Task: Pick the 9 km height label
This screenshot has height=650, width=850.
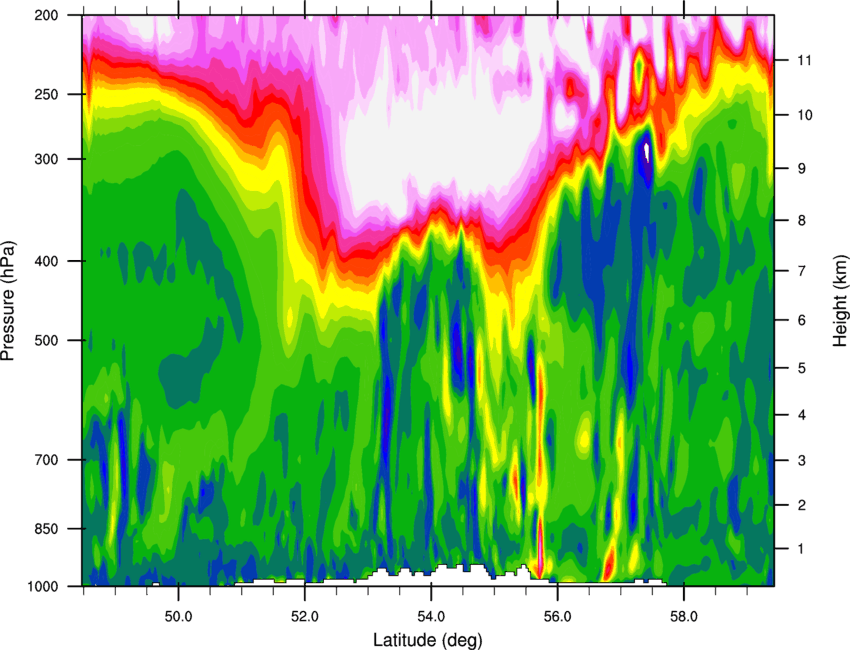Action: pyautogui.click(x=801, y=169)
